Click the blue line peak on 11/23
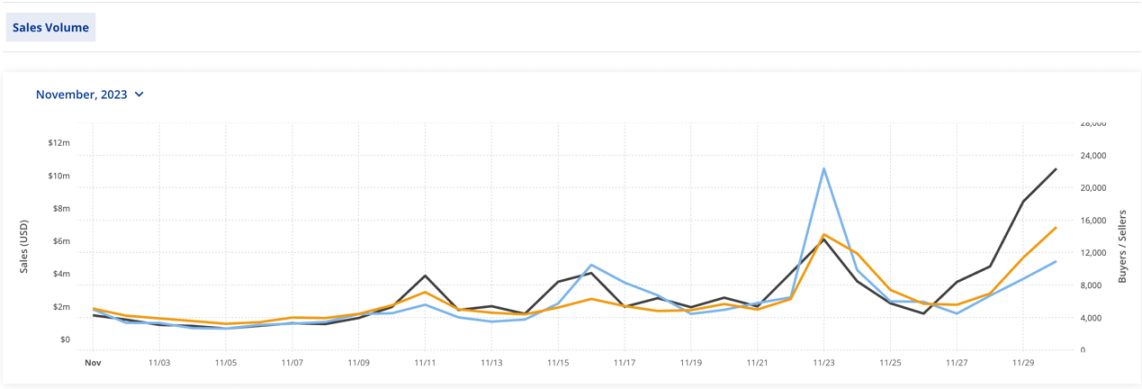The width and height of the screenshot is (1142, 389). pos(824,169)
